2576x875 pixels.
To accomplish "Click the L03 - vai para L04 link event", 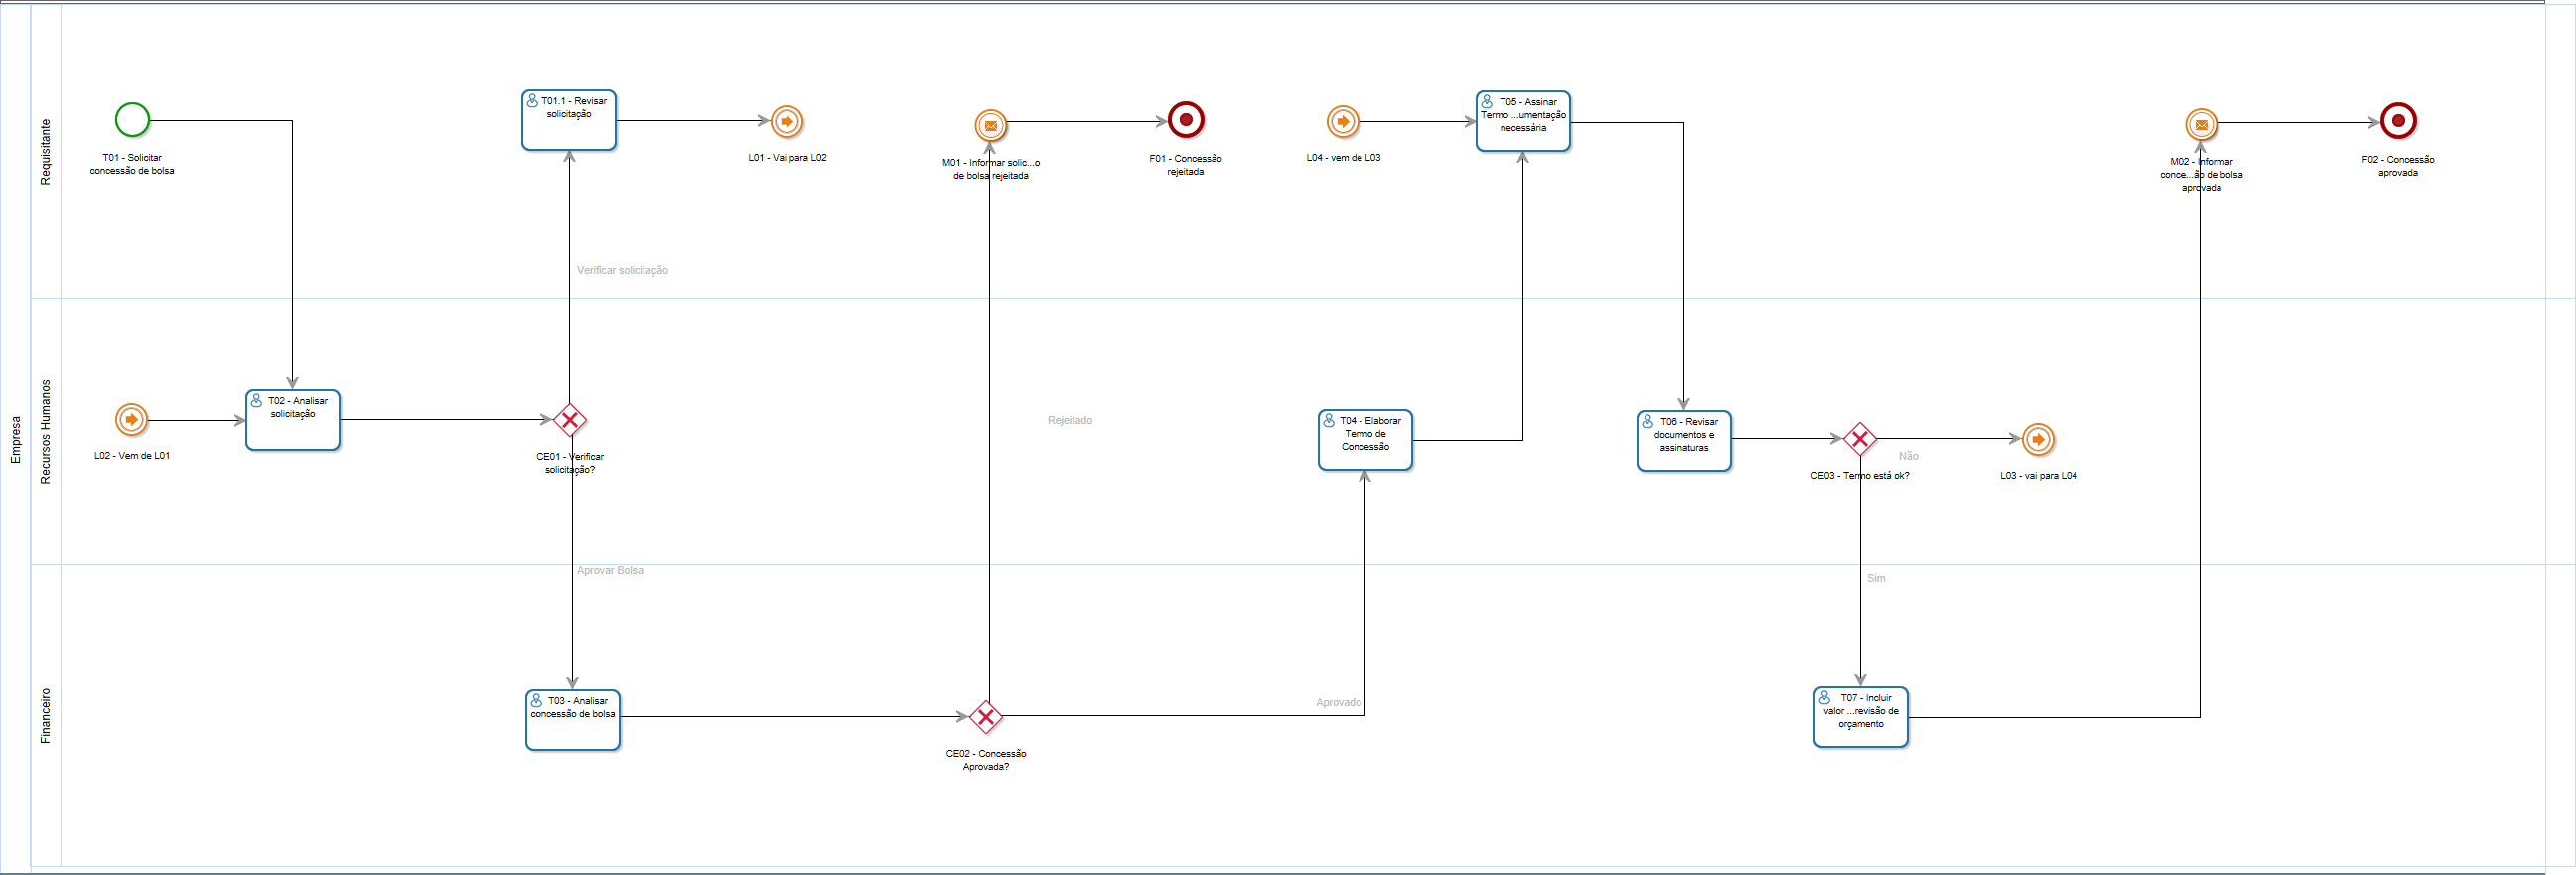I will click(2038, 440).
